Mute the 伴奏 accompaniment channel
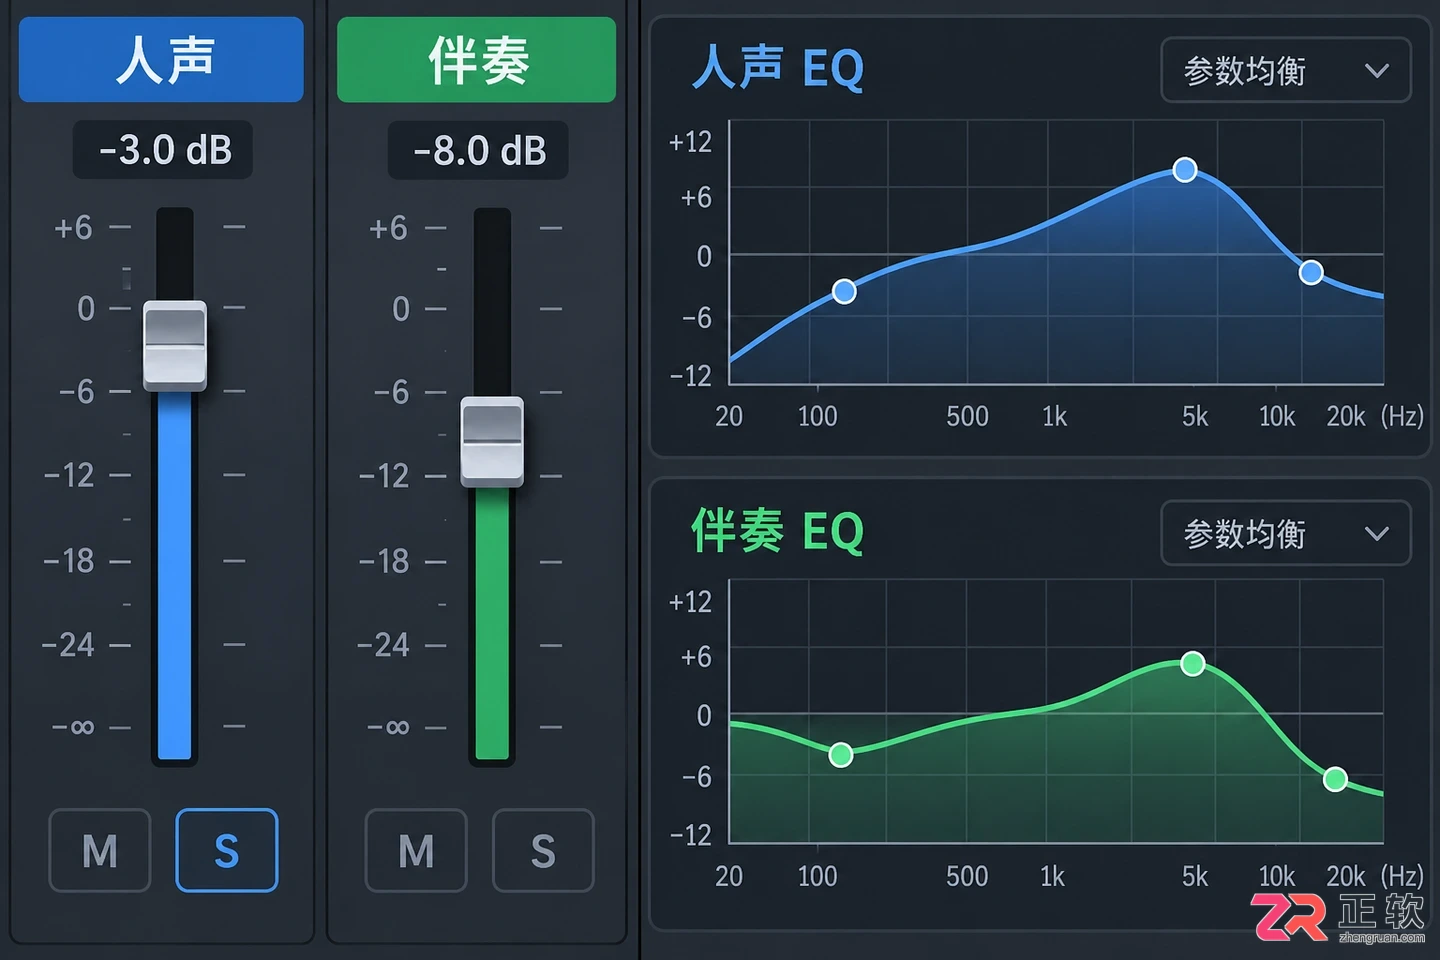This screenshot has height=960, width=1440. click(416, 850)
